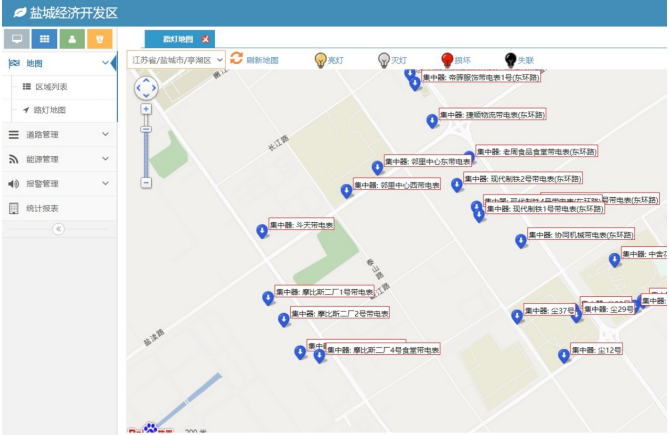Click the yellow 亮灯 light bulb icon
The height and width of the screenshot is (435, 669).
(x=321, y=60)
